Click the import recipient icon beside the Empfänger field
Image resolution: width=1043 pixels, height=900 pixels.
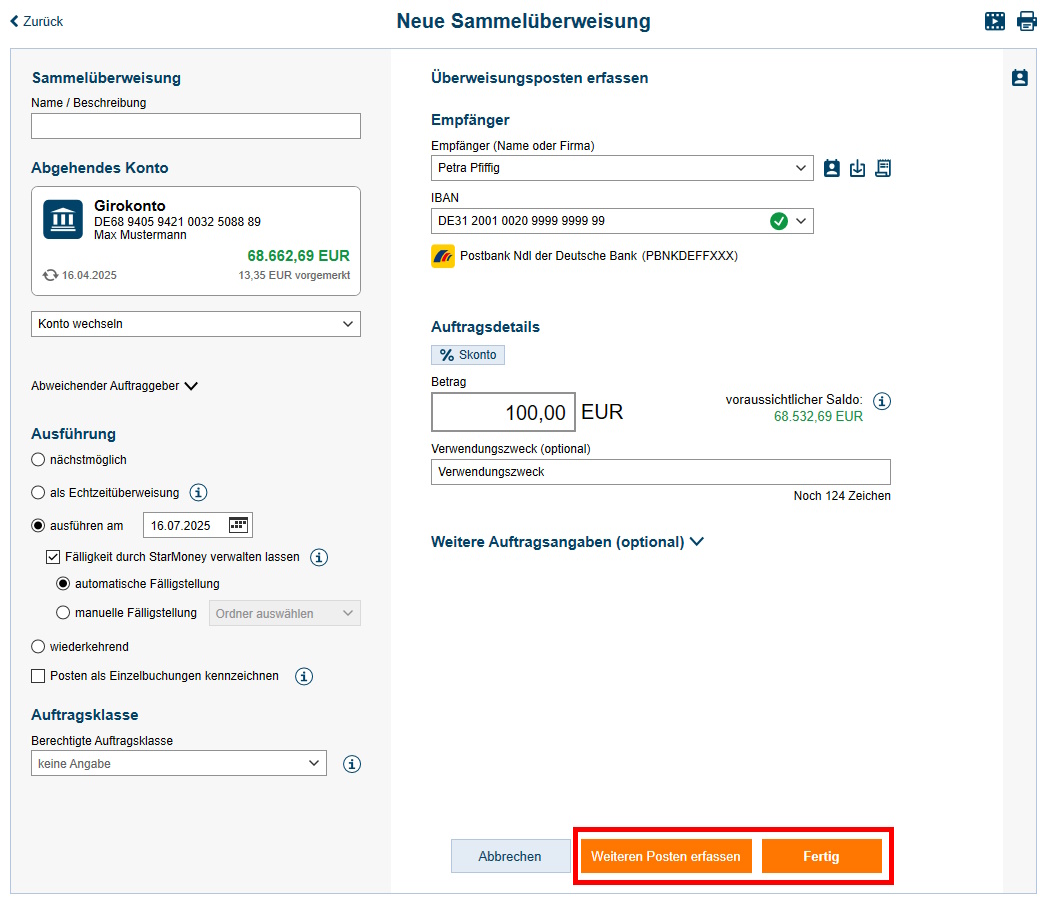click(857, 168)
